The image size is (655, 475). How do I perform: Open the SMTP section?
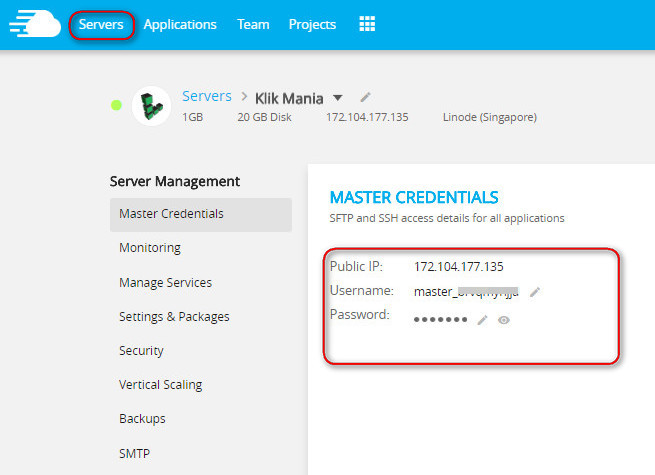(135, 453)
